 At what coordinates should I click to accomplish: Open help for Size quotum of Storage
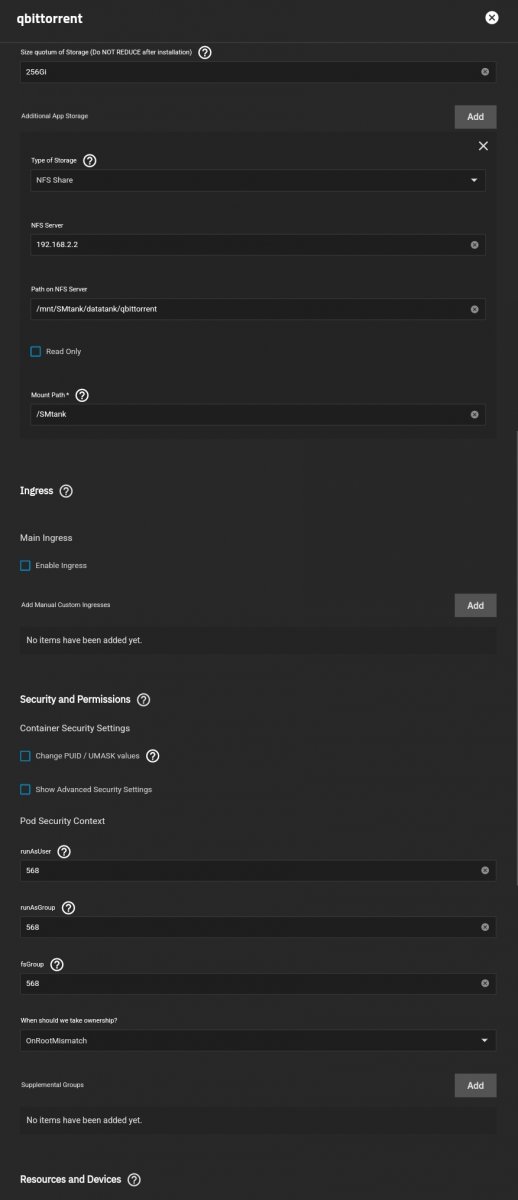[x=205, y=52]
